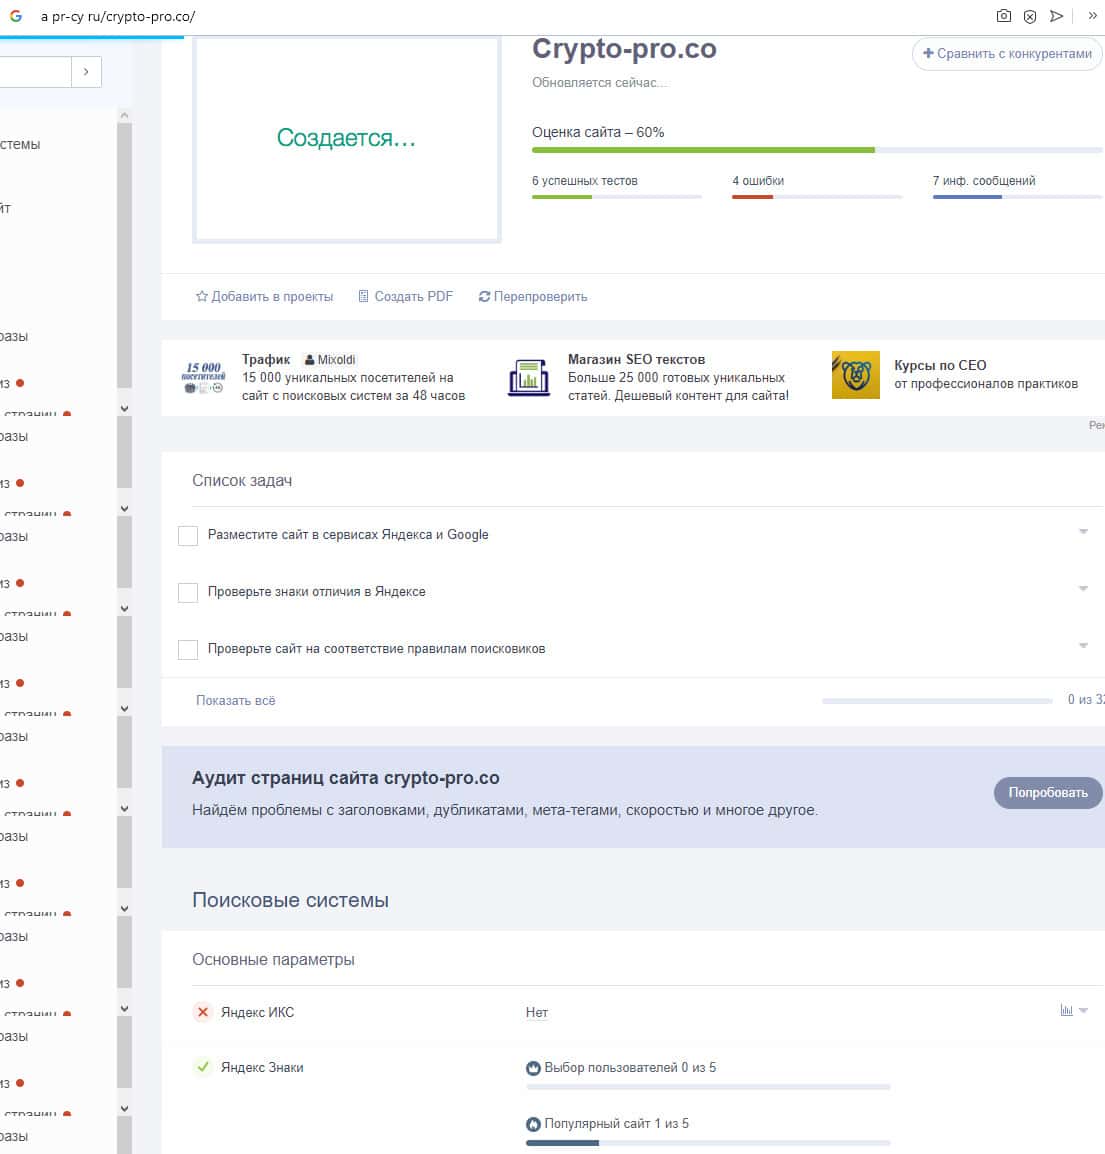Expand the "Проверьте сайт на соответствие" task arrow

tap(1083, 645)
